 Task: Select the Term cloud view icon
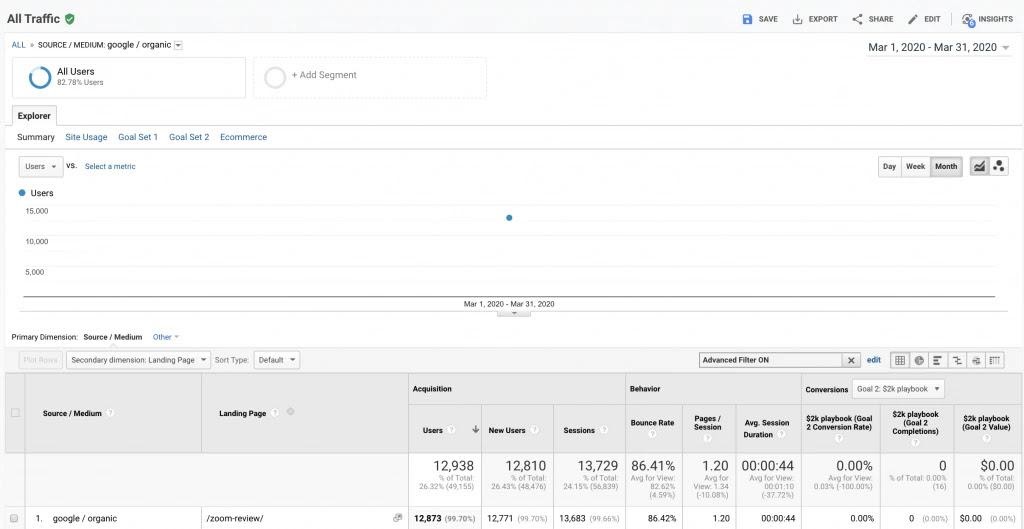pyautogui.click(x=976, y=360)
